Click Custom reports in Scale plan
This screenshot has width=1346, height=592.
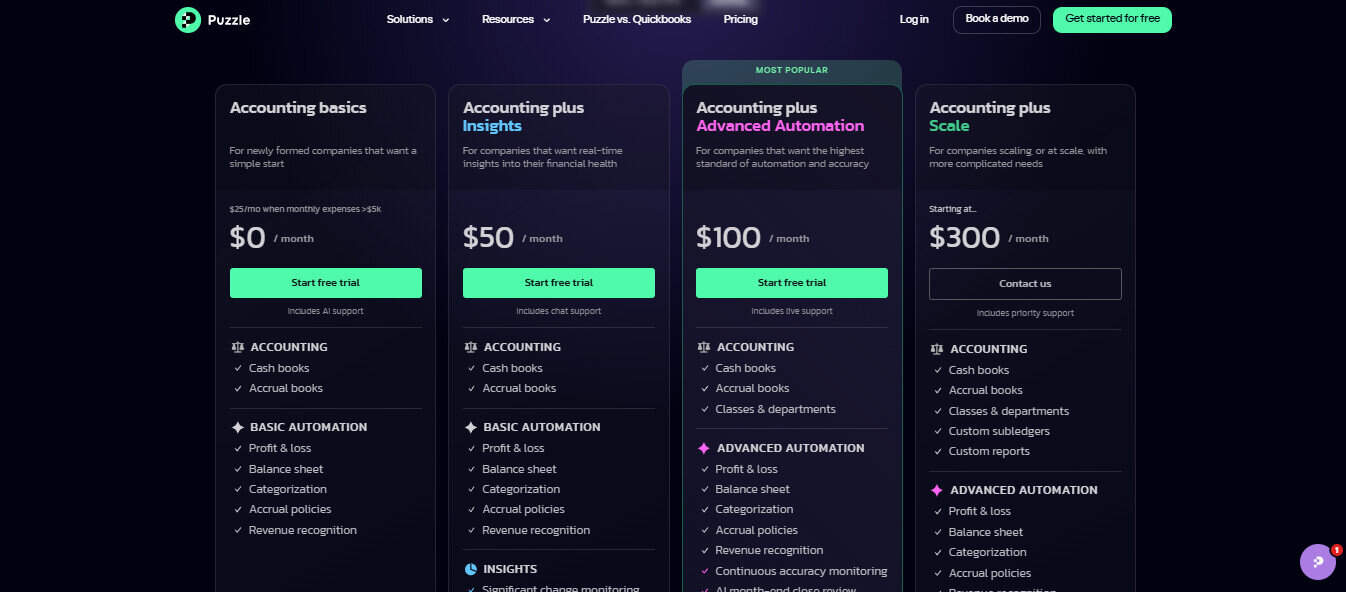(989, 451)
